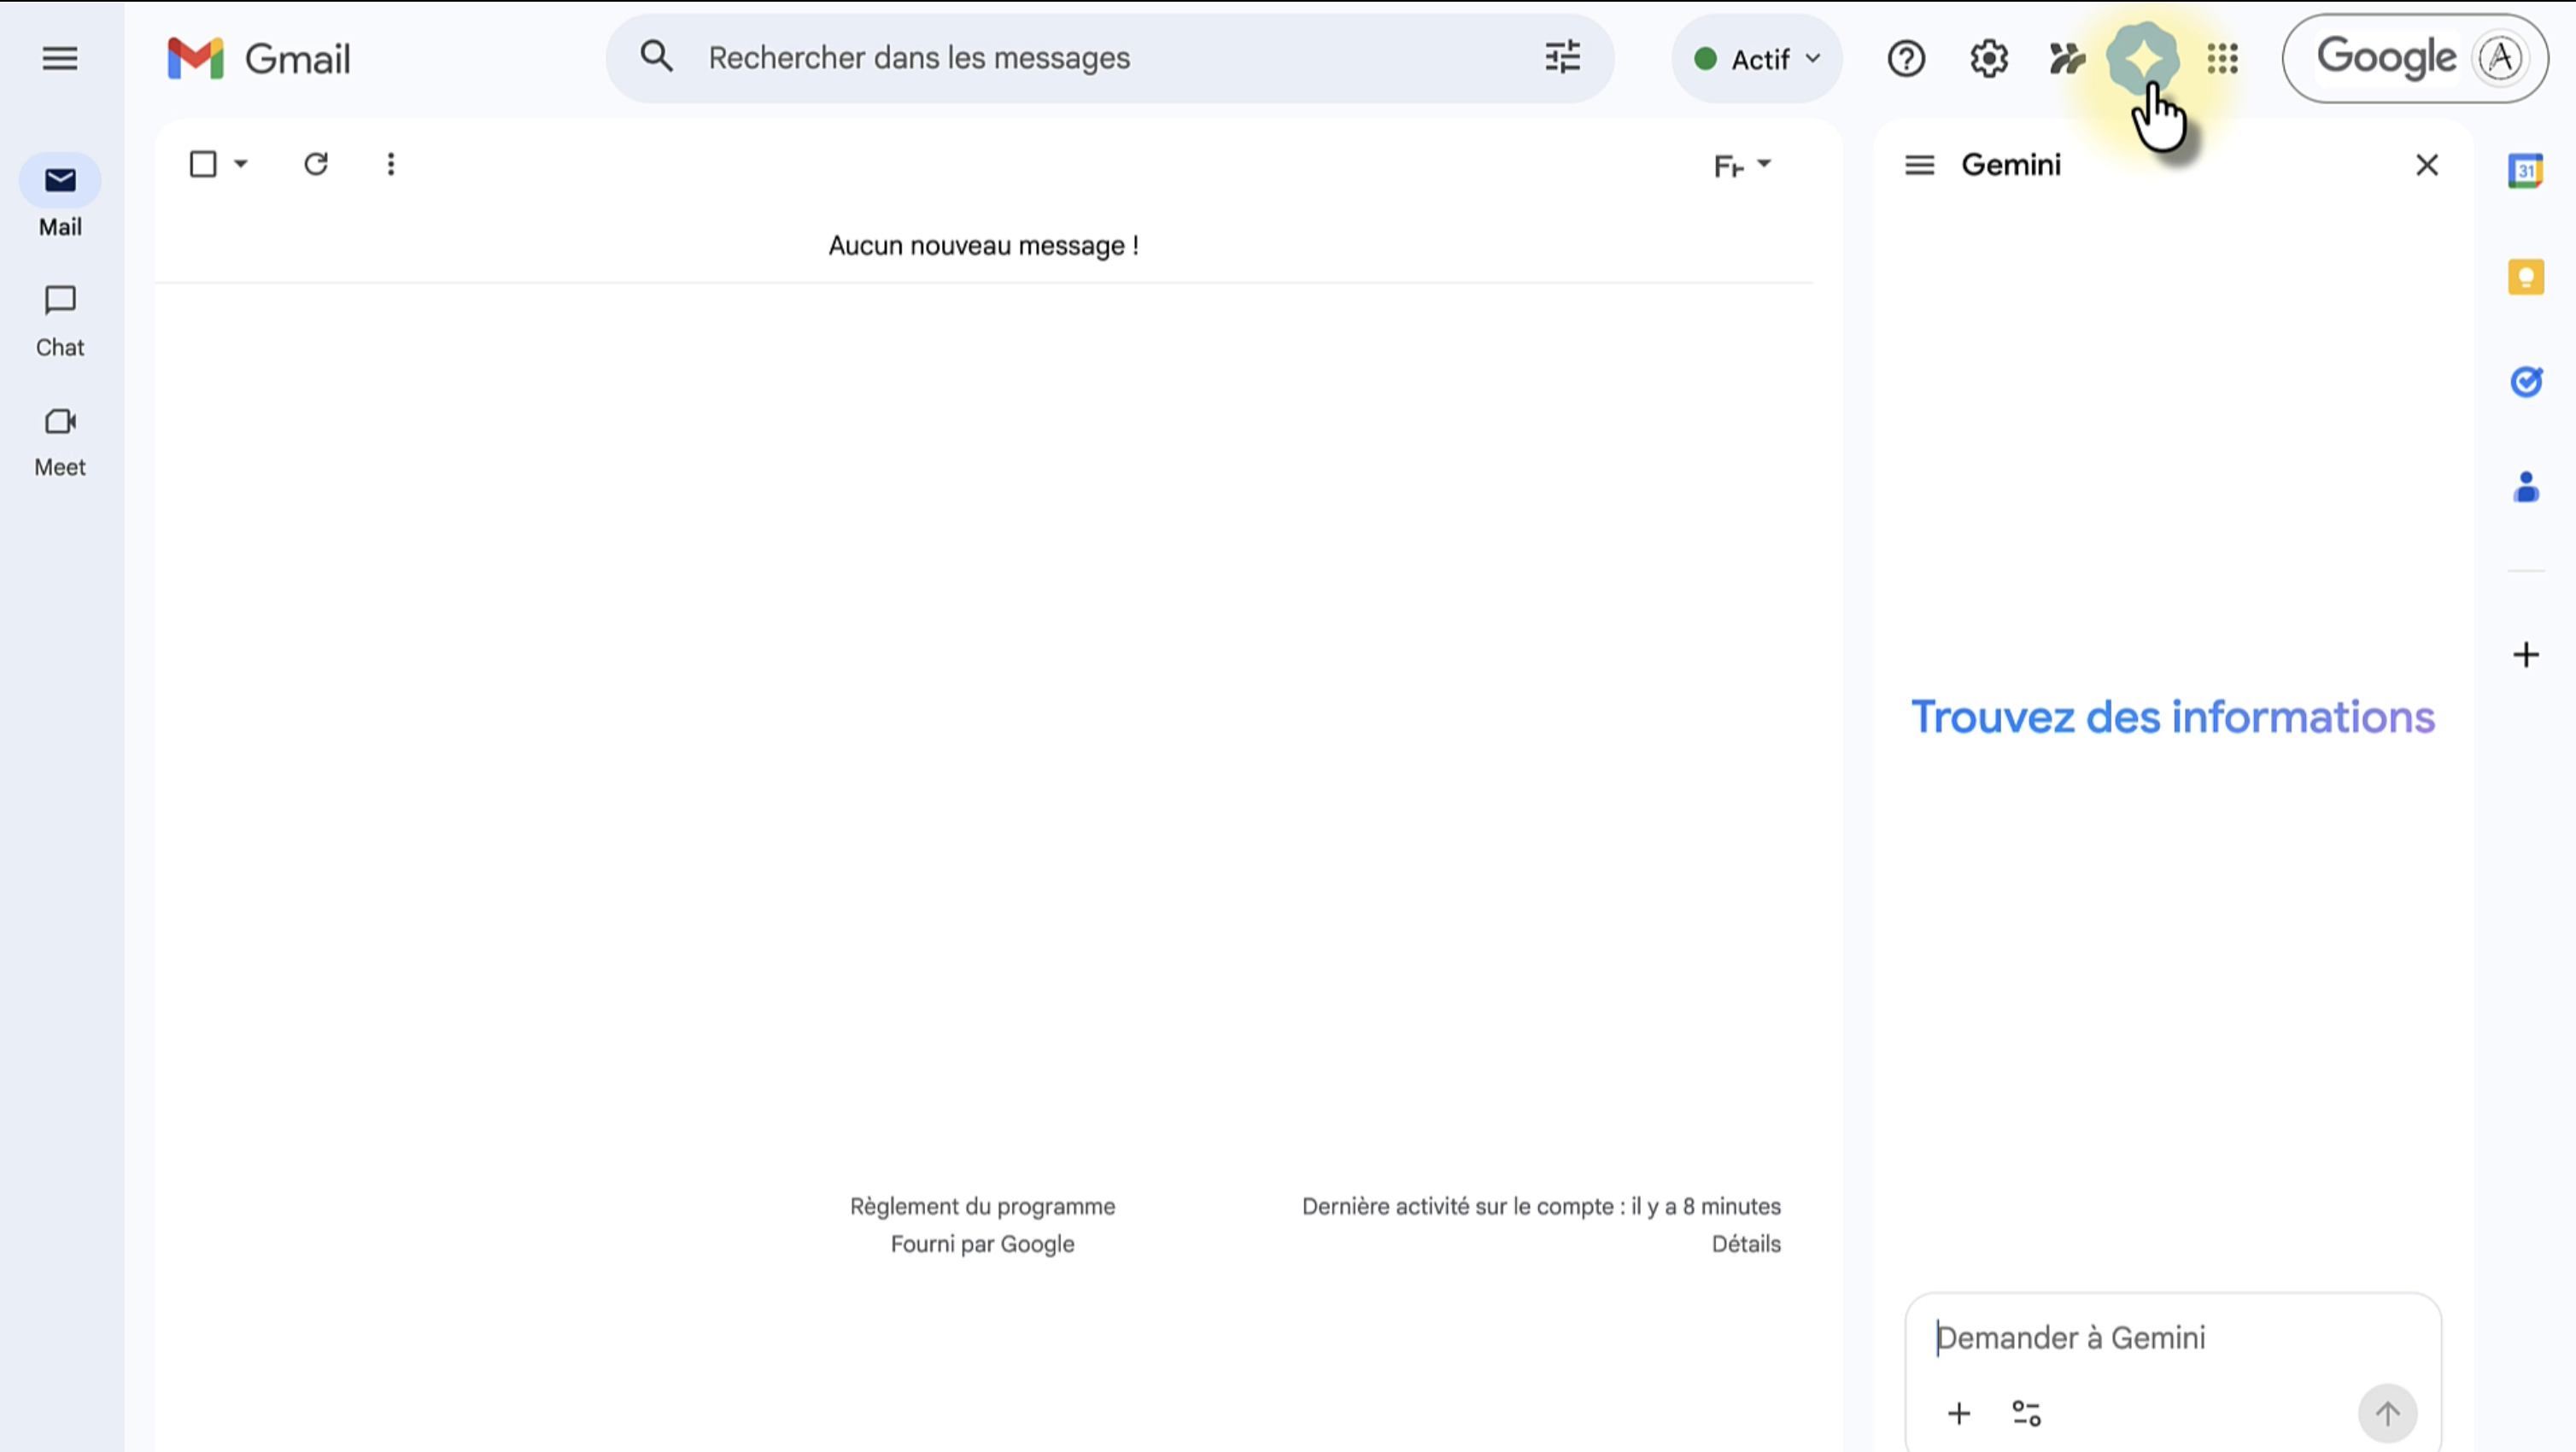Open the Fr input tools dropdown
Image resolution: width=2576 pixels, height=1452 pixels.
click(x=1741, y=165)
